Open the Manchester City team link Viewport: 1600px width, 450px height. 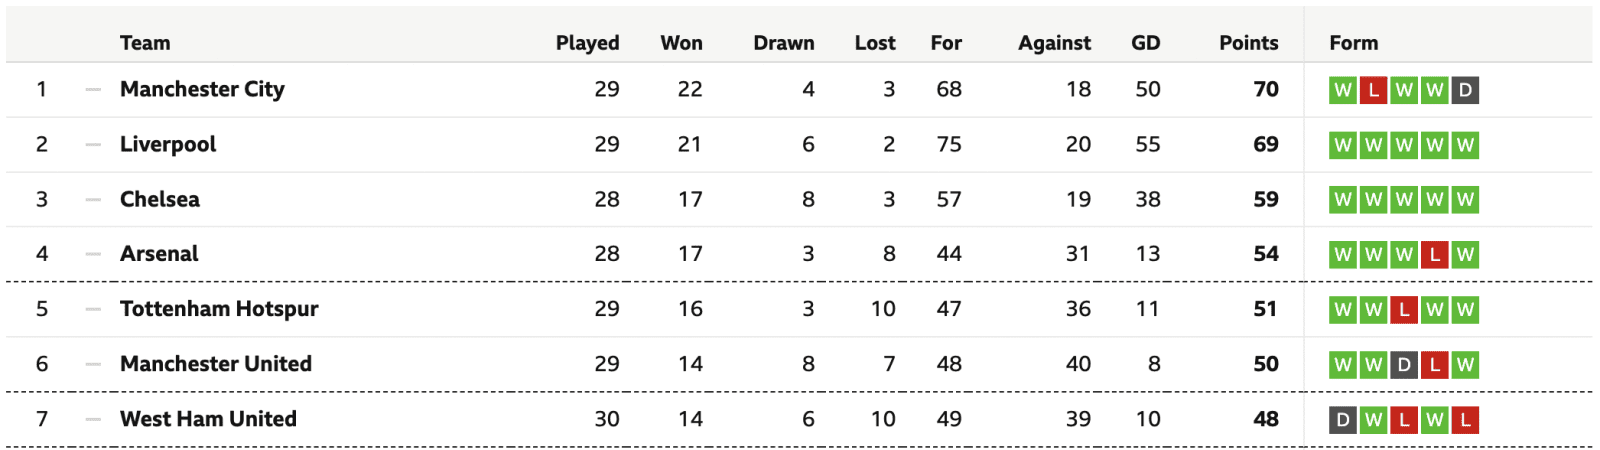(202, 89)
